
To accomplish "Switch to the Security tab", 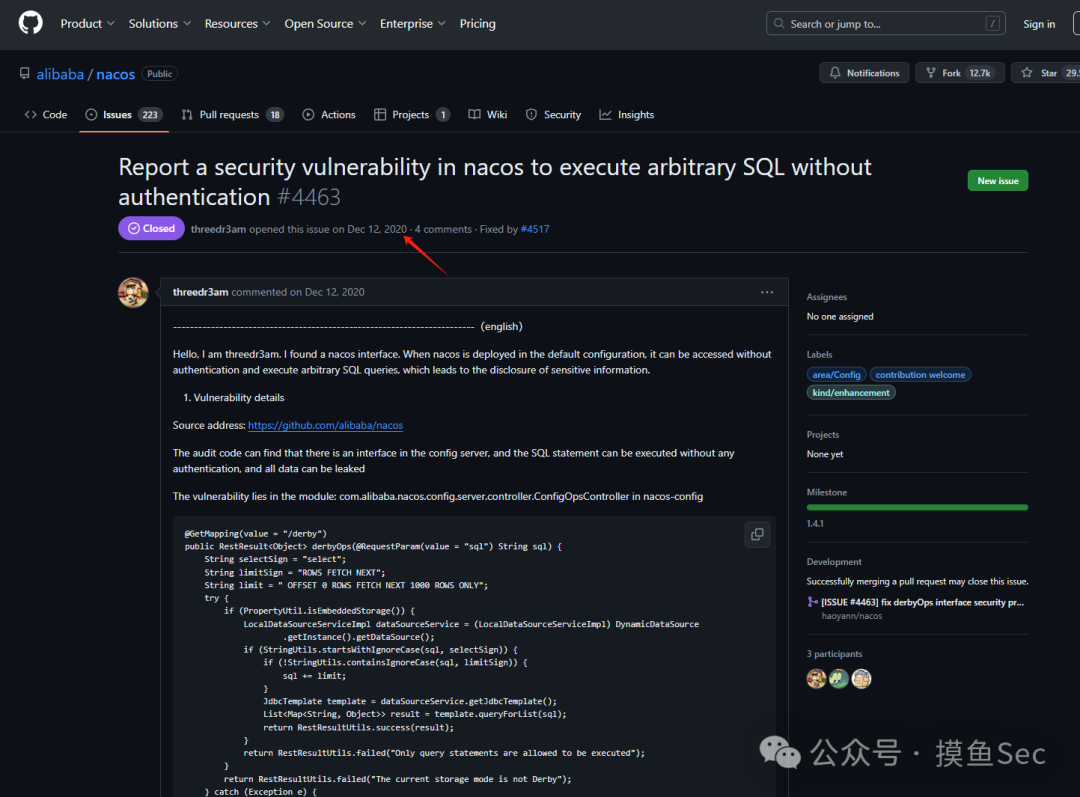I will [x=554, y=115].
